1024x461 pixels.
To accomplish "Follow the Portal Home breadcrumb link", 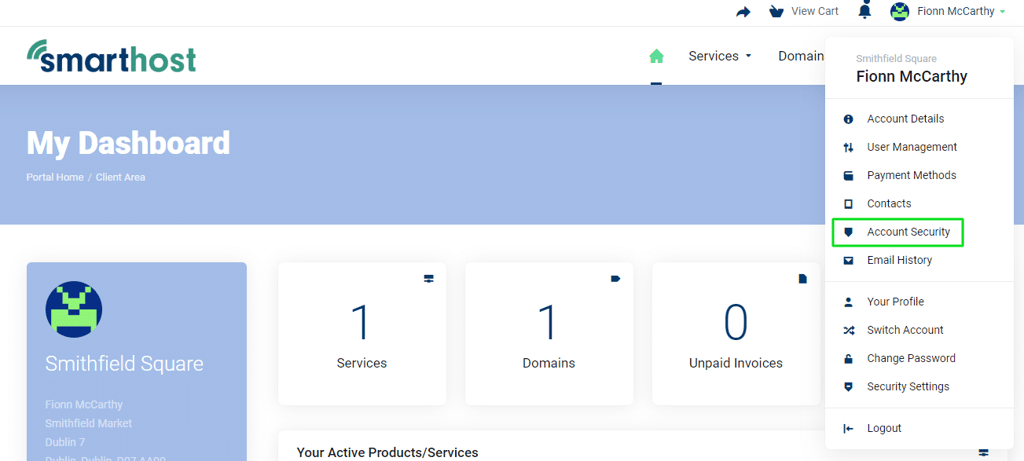I will pos(55,177).
